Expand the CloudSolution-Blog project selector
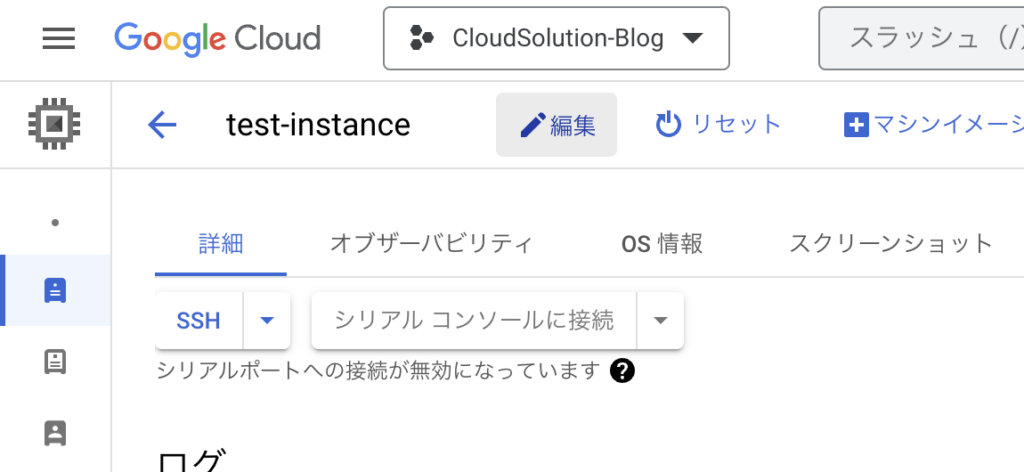Viewport: 1024px width, 472px height. tap(556, 39)
